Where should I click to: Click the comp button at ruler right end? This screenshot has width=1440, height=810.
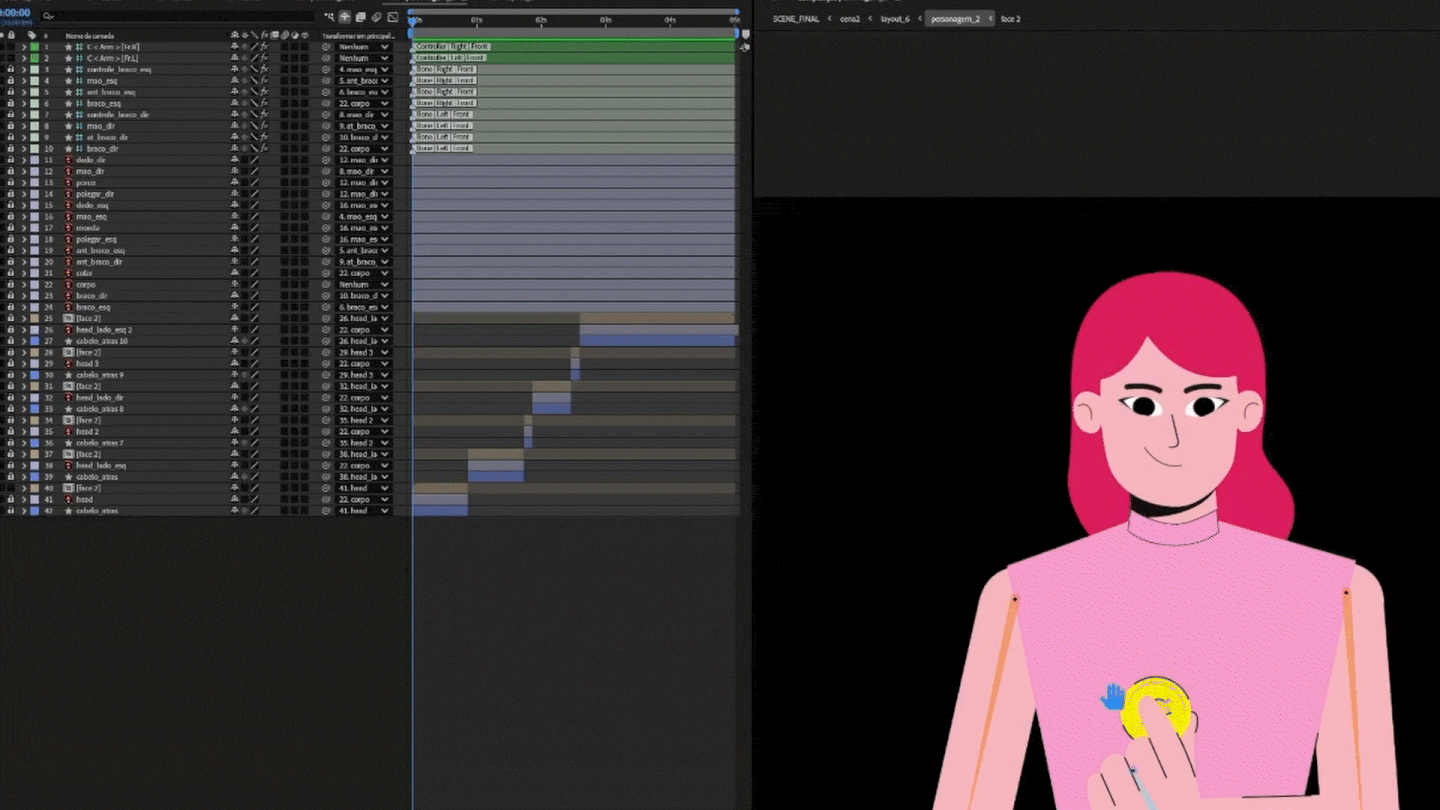click(745, 47)
